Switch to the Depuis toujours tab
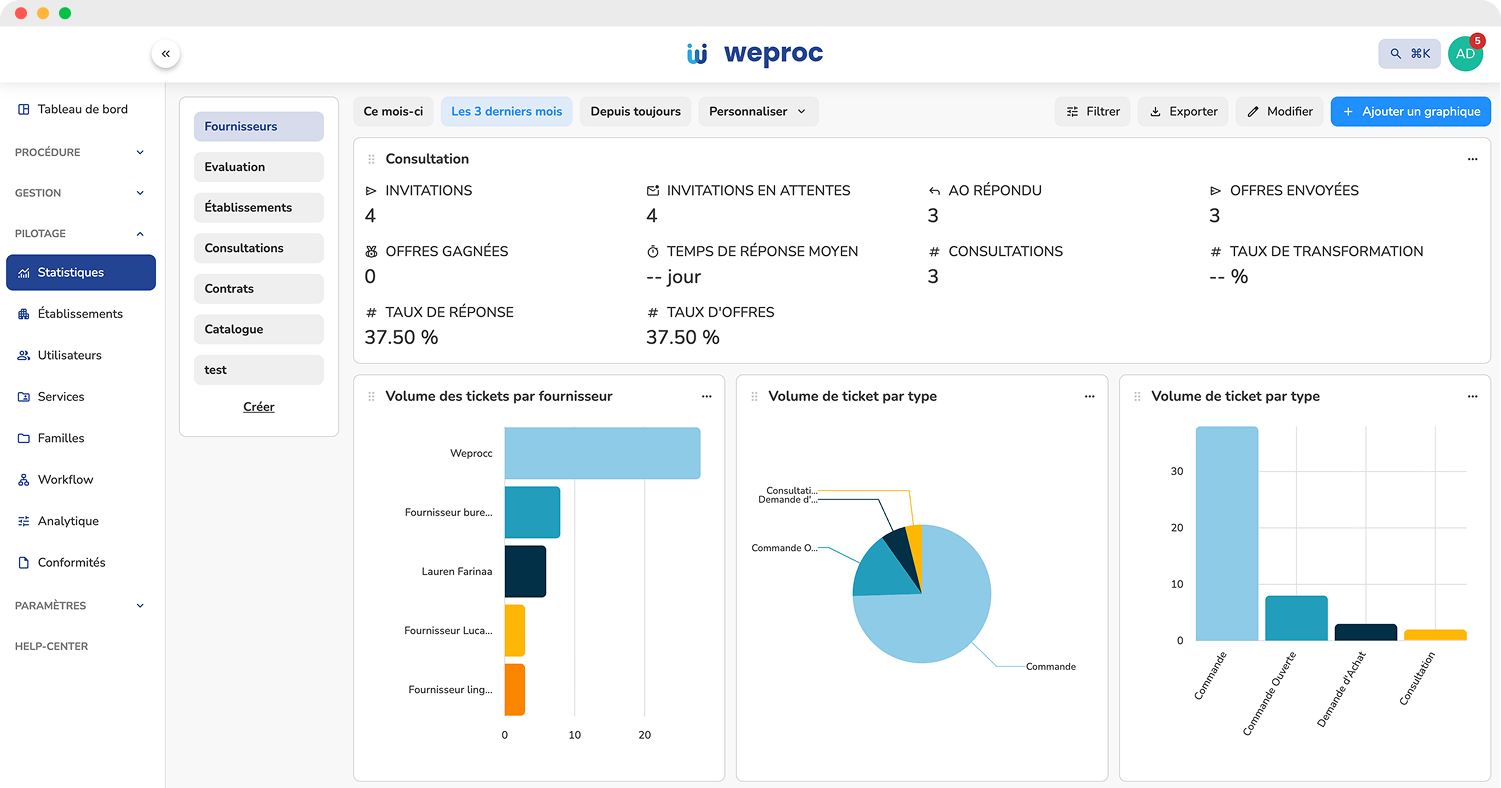Image resolution: width=1501 pixels, height=788 pixels. (635, 111)
